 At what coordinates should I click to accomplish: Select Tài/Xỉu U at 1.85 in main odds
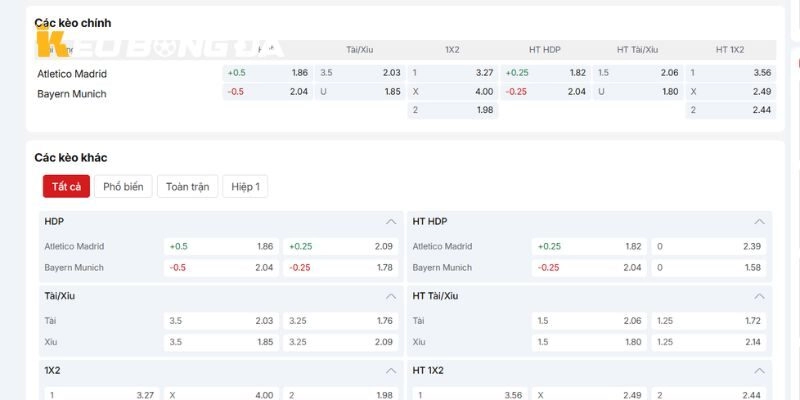360,92
